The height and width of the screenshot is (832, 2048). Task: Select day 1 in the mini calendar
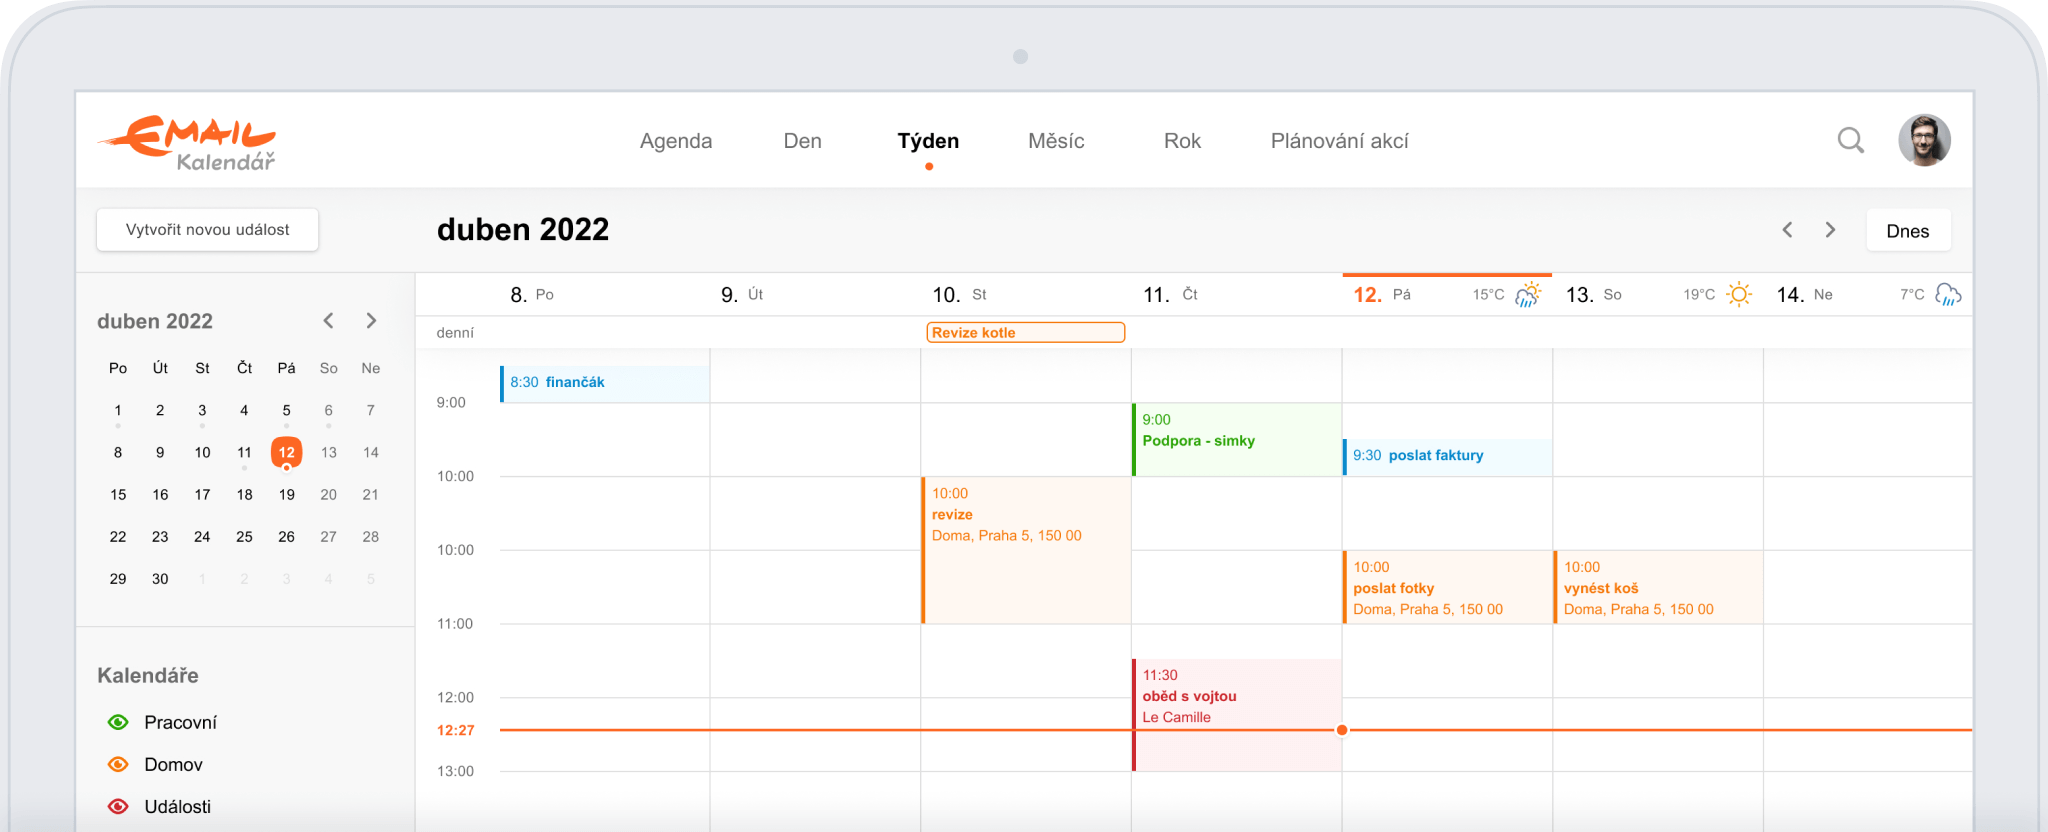118,410
